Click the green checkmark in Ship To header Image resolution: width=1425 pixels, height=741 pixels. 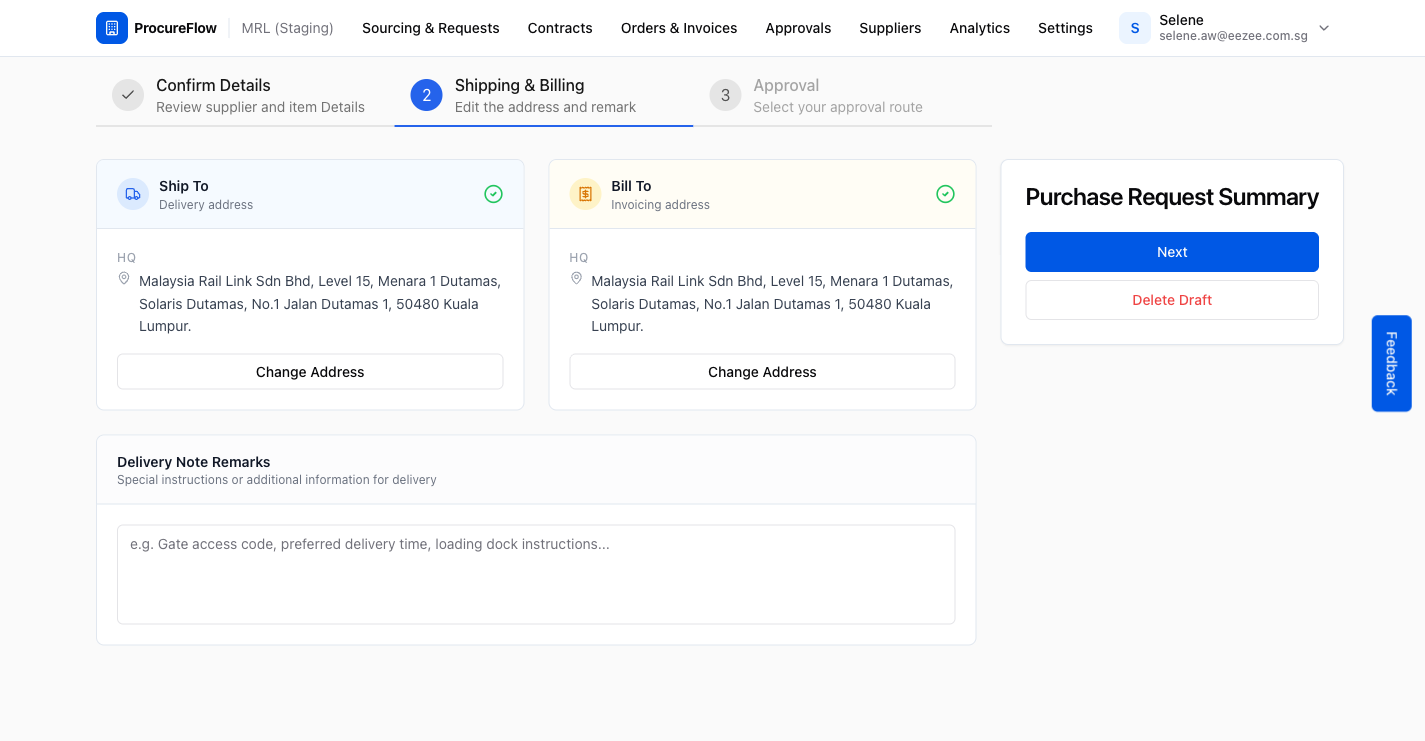tap(493, 194)
